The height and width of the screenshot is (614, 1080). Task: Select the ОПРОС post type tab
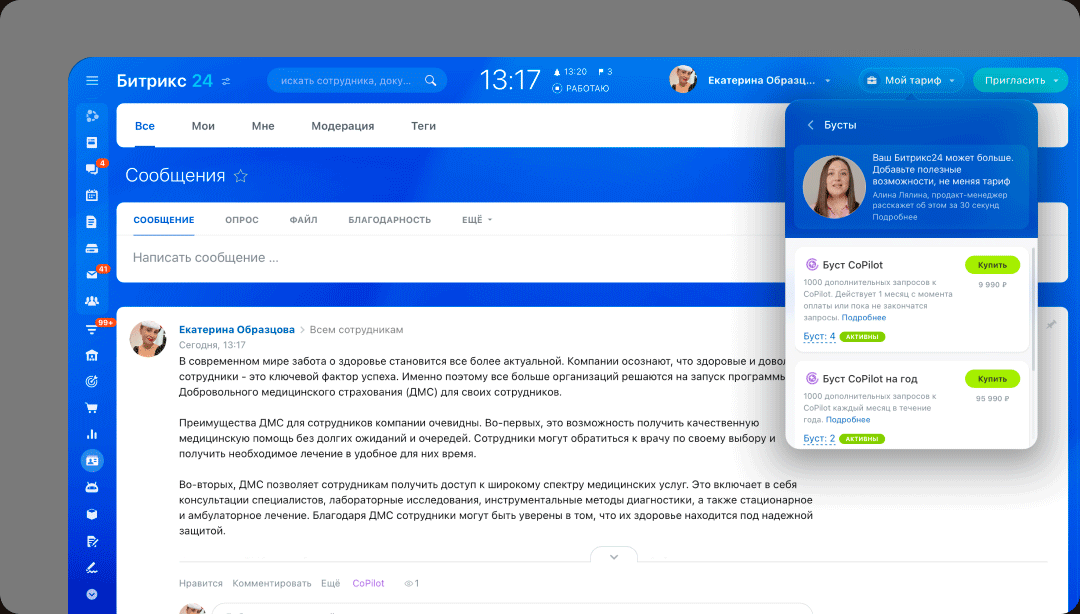click(x=242, y=220)
